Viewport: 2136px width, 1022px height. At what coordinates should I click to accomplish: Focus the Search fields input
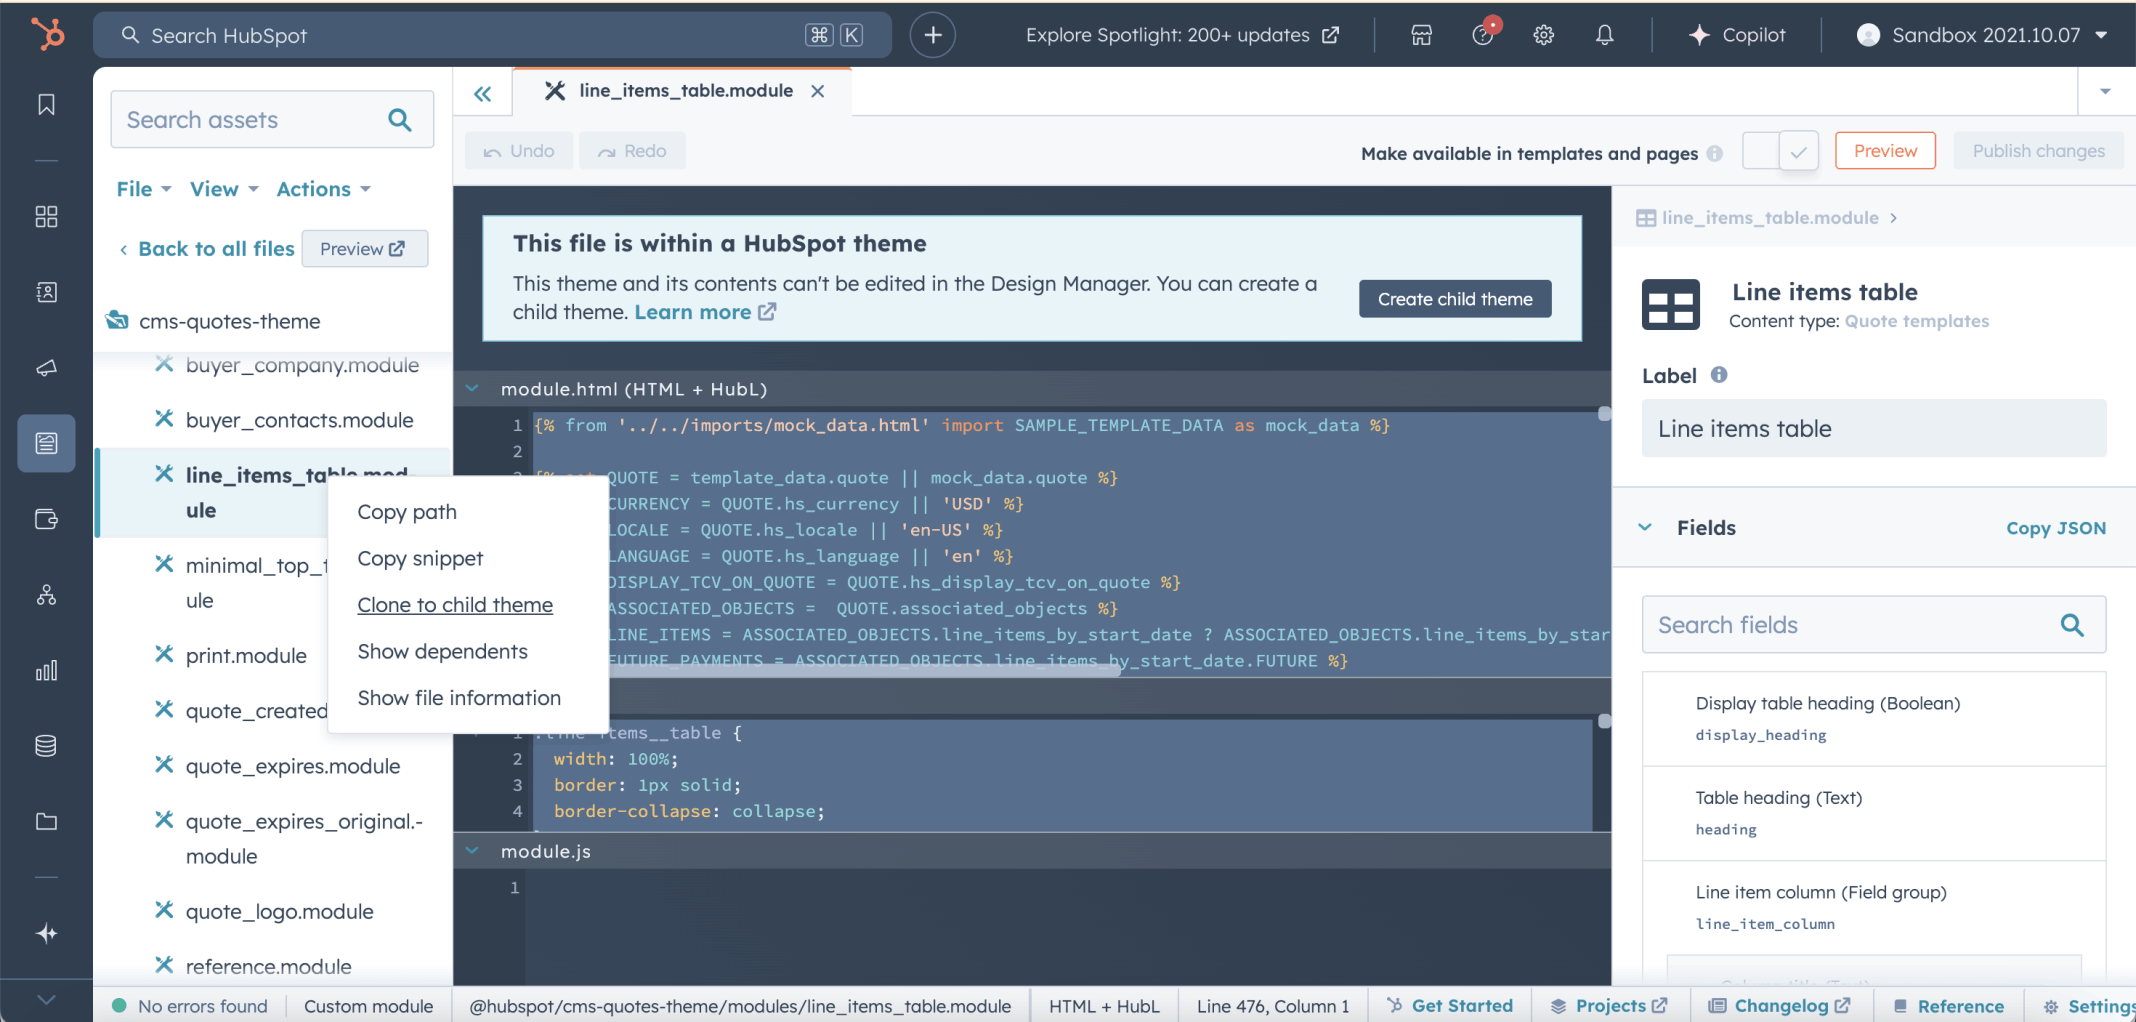click(x=1874, y=625)
